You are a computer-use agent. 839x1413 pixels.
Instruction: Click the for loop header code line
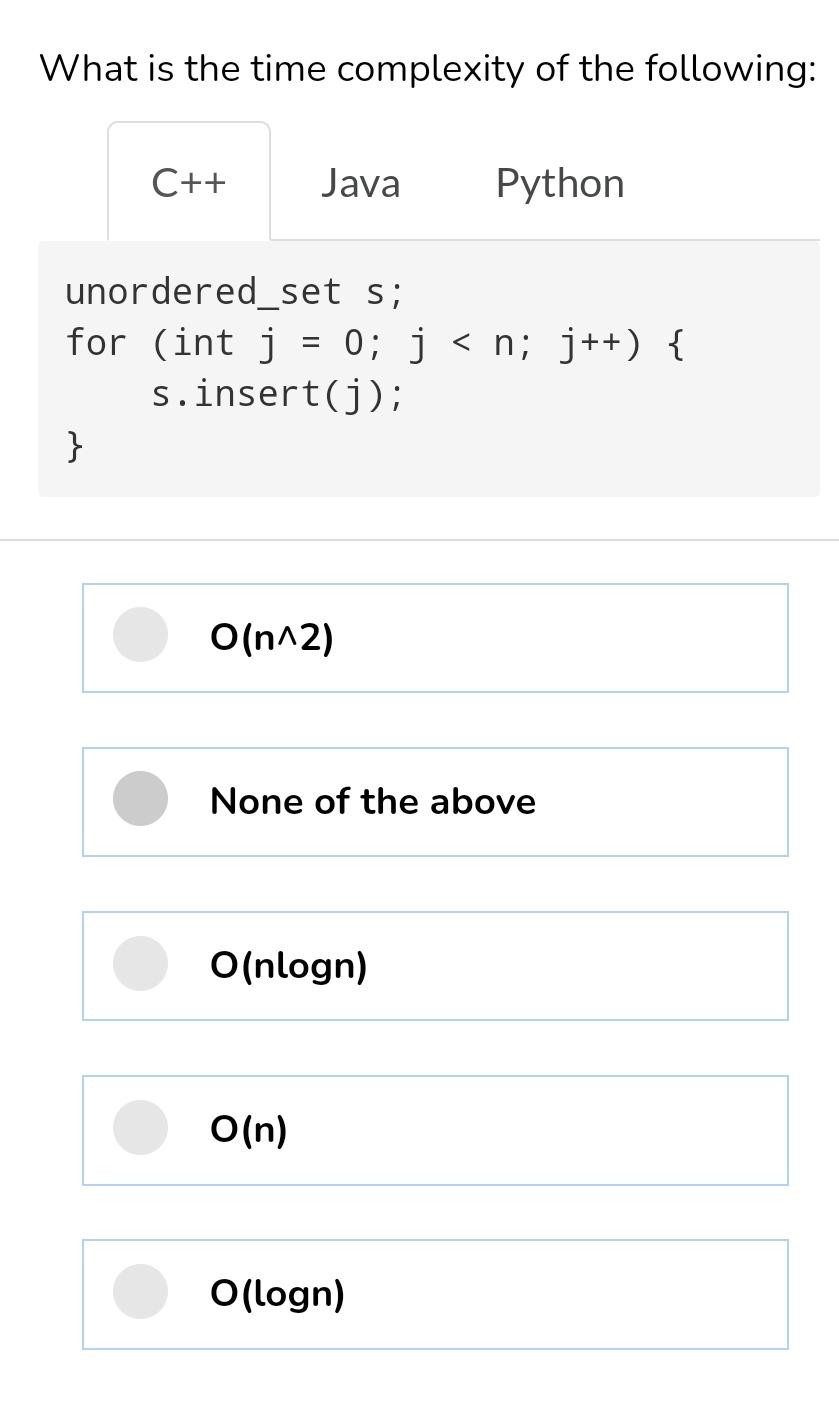(375, 343)
